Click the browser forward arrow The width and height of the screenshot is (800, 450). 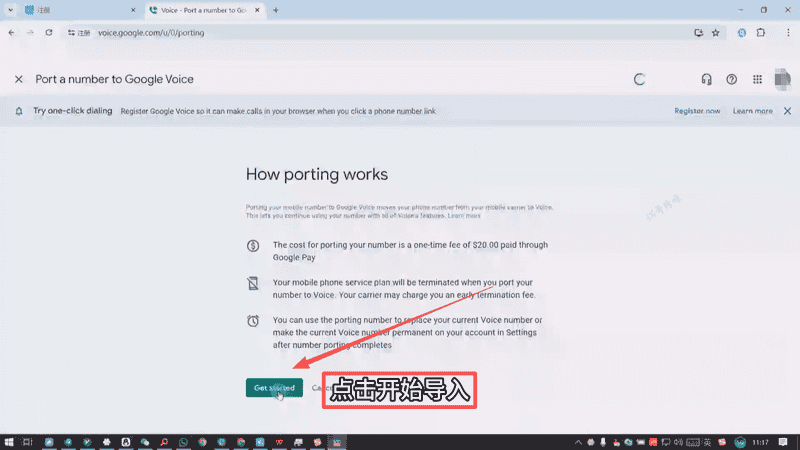coord(30,33)
